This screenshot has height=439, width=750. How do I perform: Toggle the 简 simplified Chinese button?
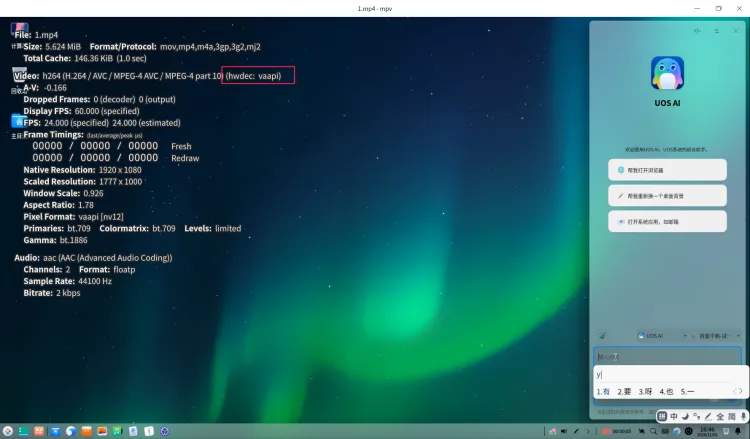(732, 417)
